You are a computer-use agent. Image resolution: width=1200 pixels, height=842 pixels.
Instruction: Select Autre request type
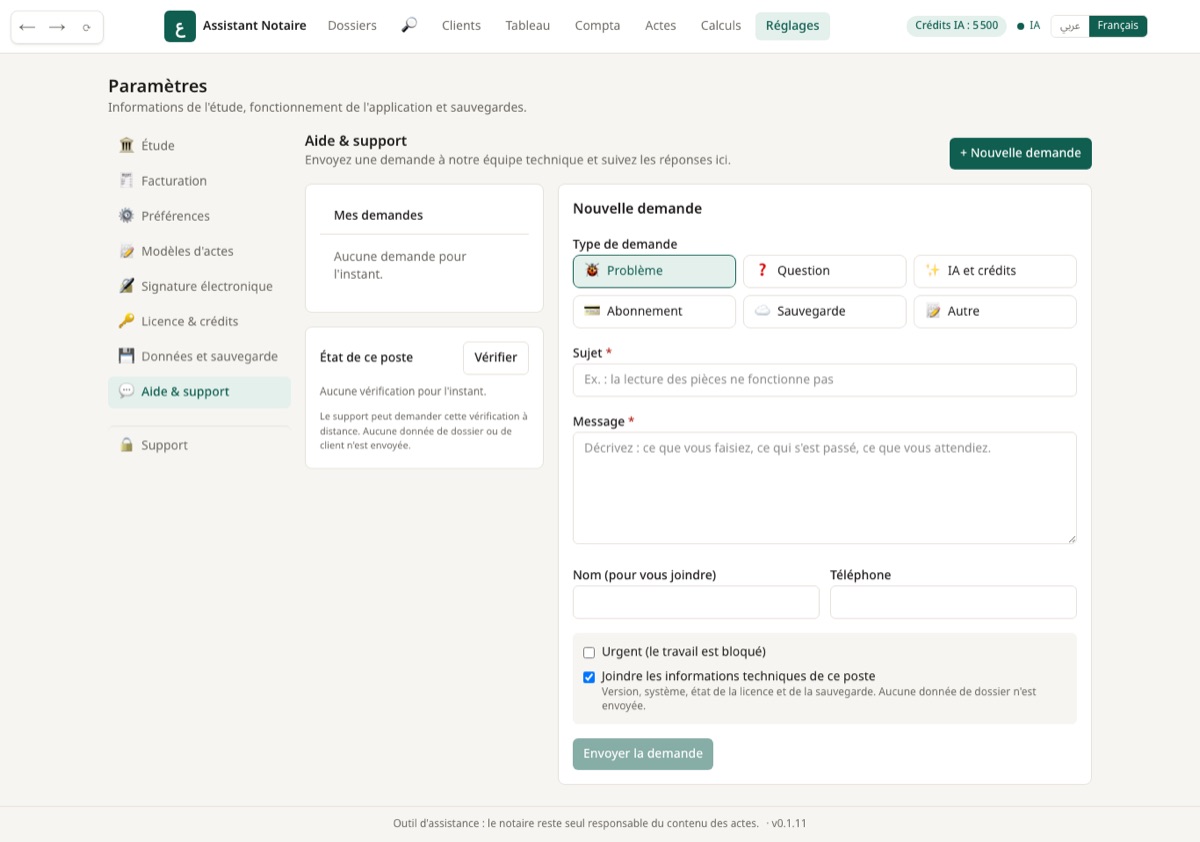(x=995, y=311)
